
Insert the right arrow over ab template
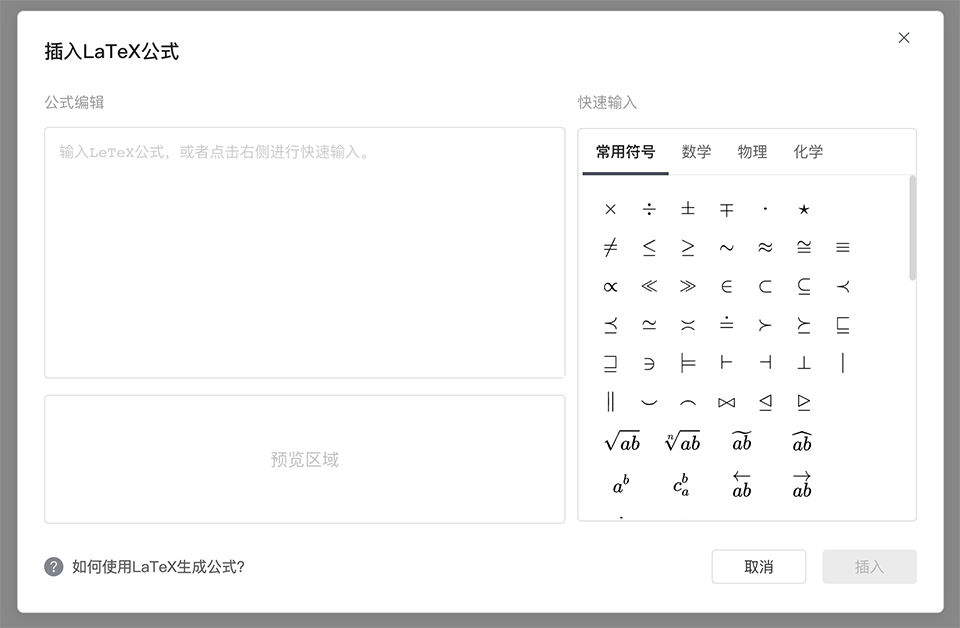[802, 485]
